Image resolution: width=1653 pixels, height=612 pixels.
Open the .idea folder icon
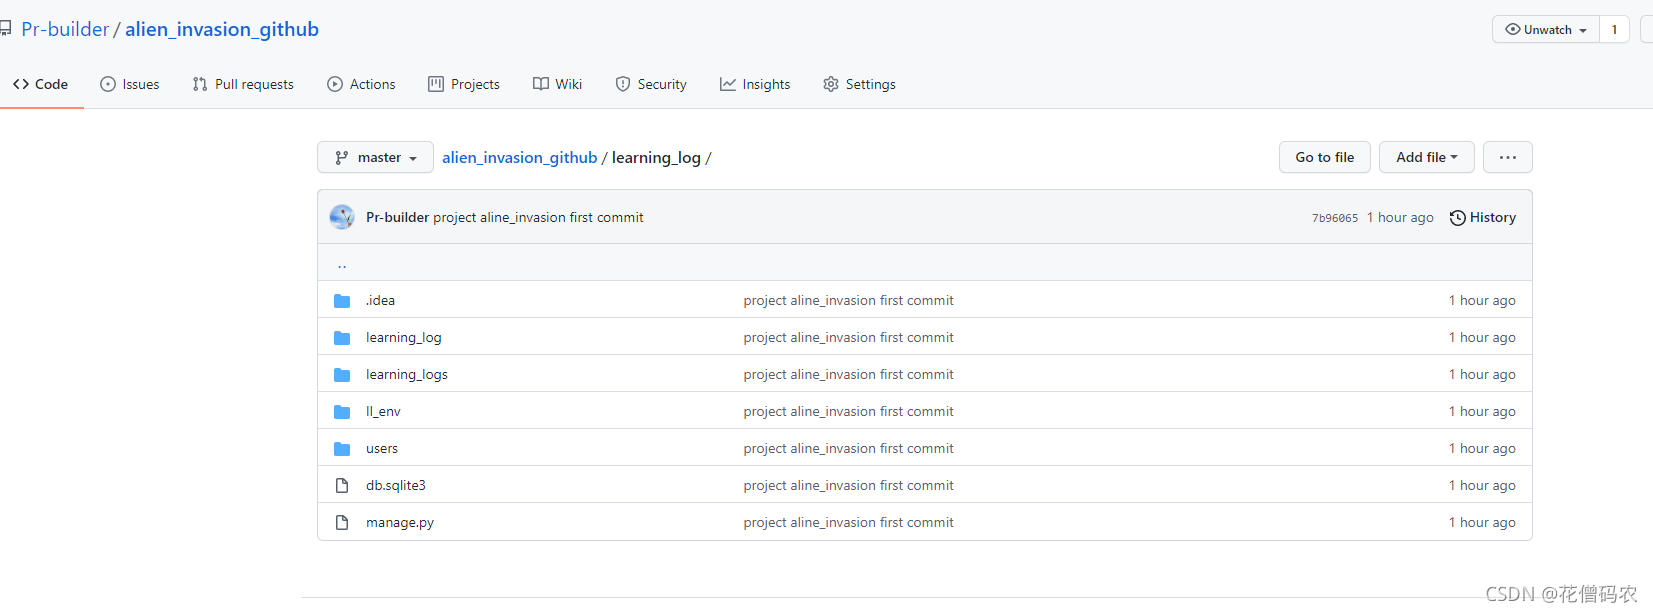pos(342,300)
